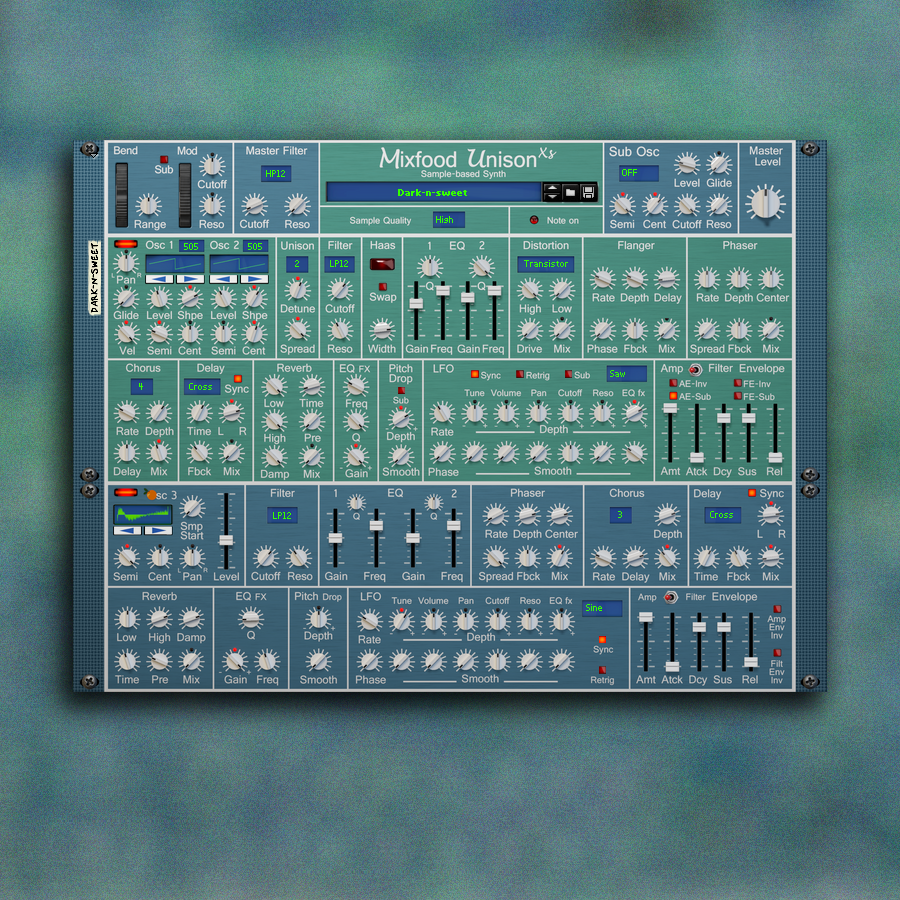The height and width of the screenshot is (900, 900).
Task: Toggle the Filt Env Inv LED
Action: 777,653
